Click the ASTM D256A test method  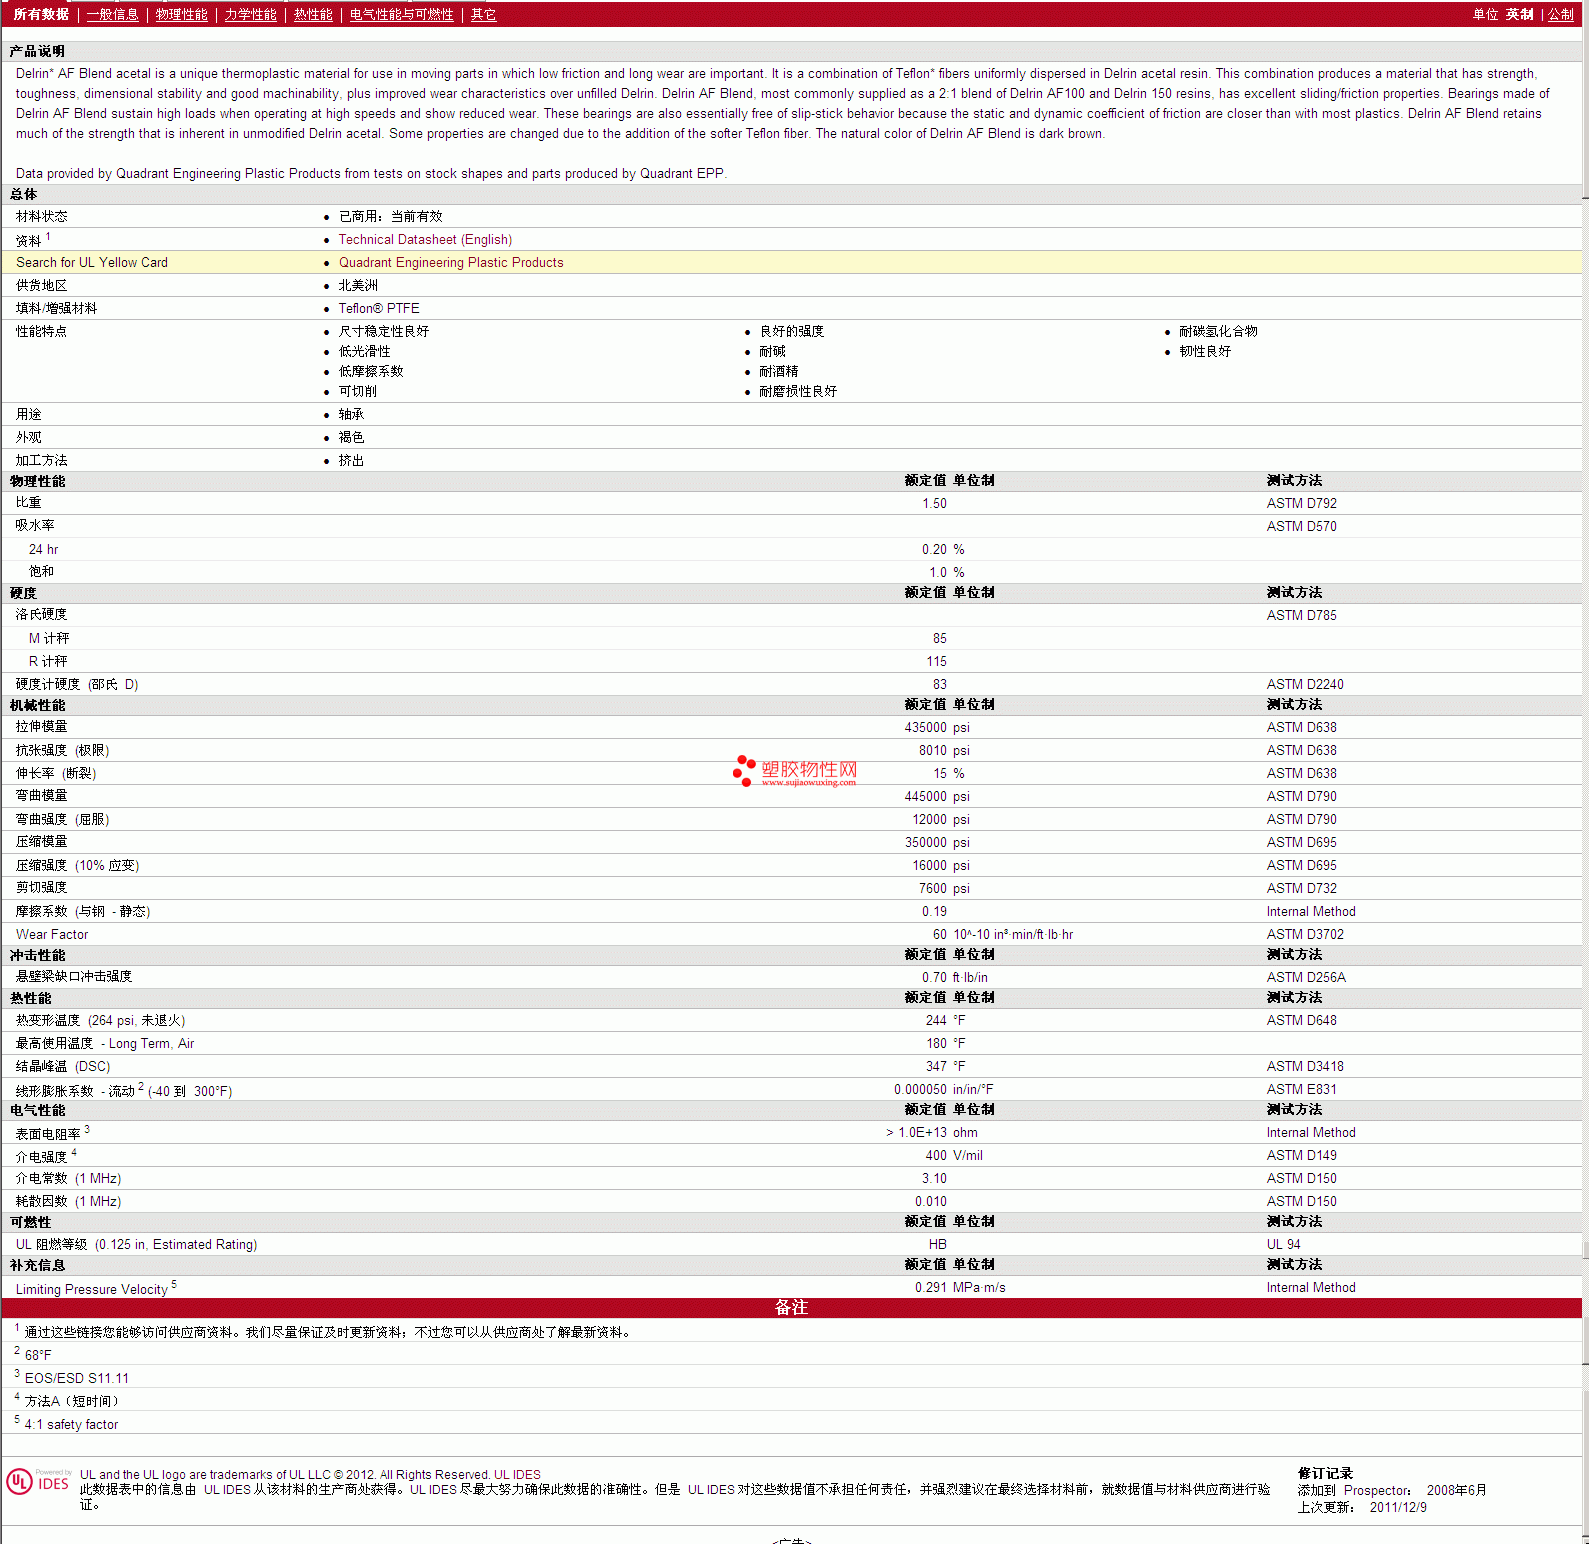tap(1306, 978)
